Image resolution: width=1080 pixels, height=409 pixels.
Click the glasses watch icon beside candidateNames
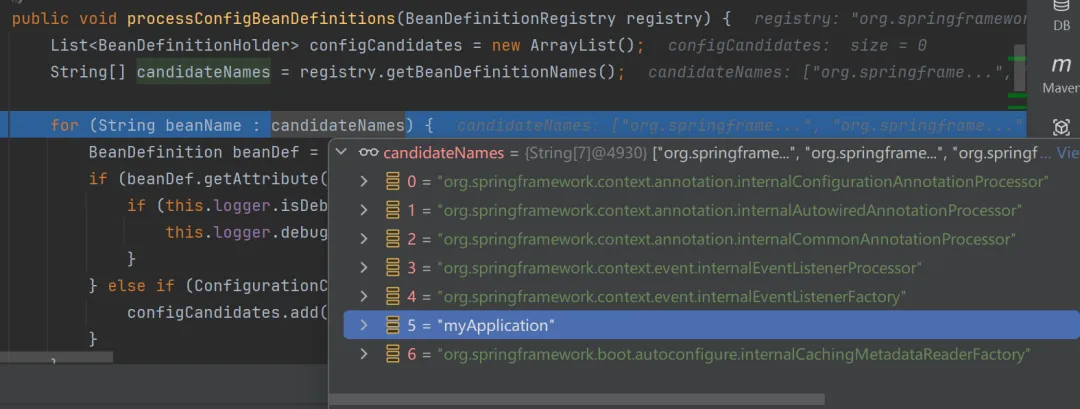coord(368,153)
